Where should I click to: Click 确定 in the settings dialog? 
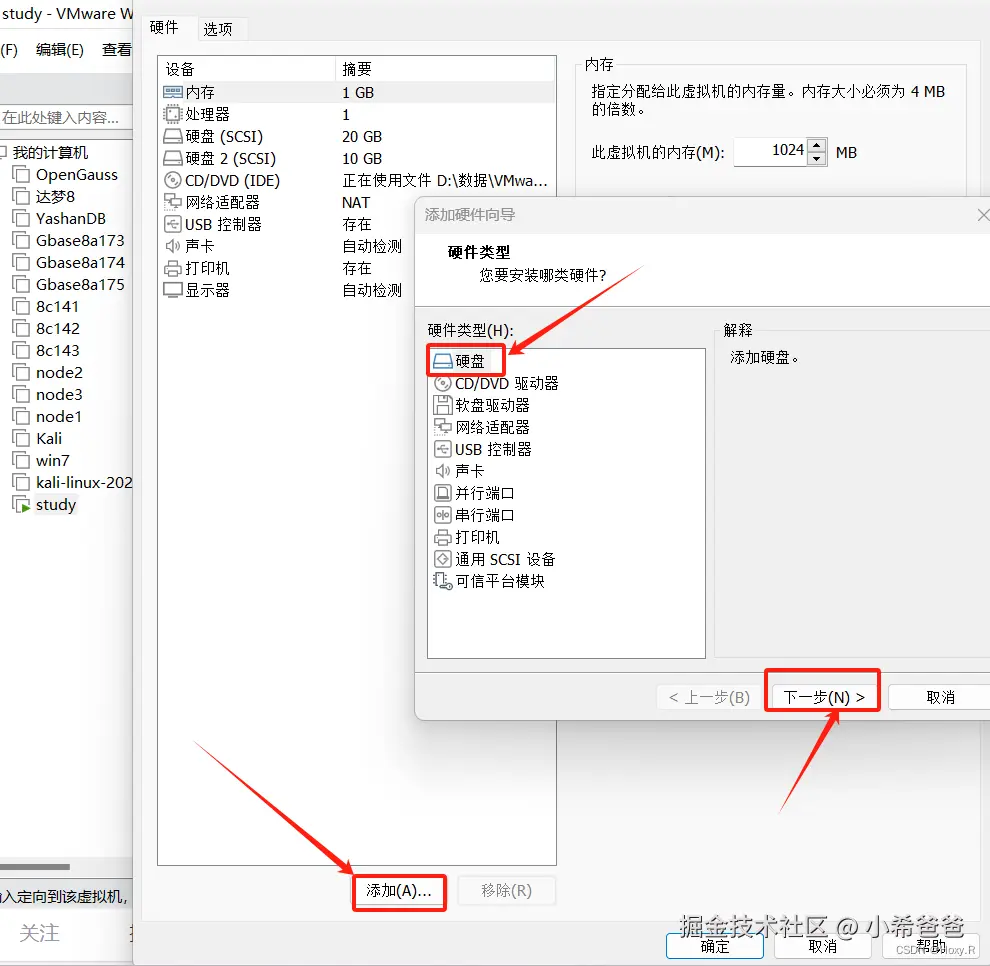point(715,946)
